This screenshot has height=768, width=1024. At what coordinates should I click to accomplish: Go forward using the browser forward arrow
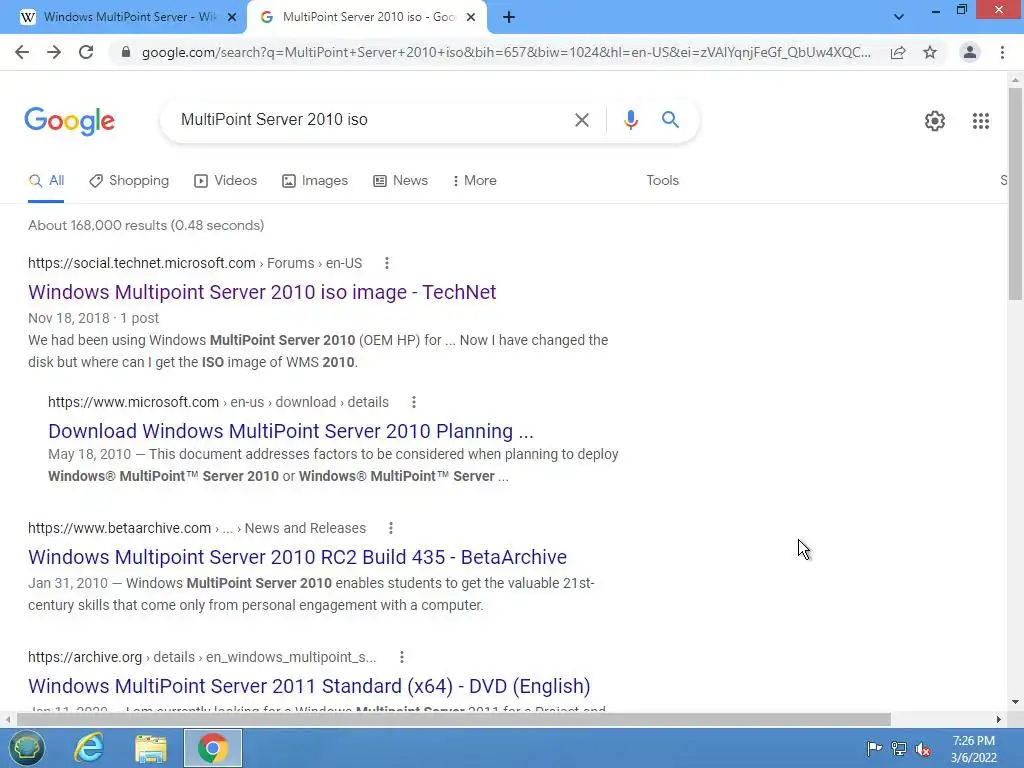54,52
